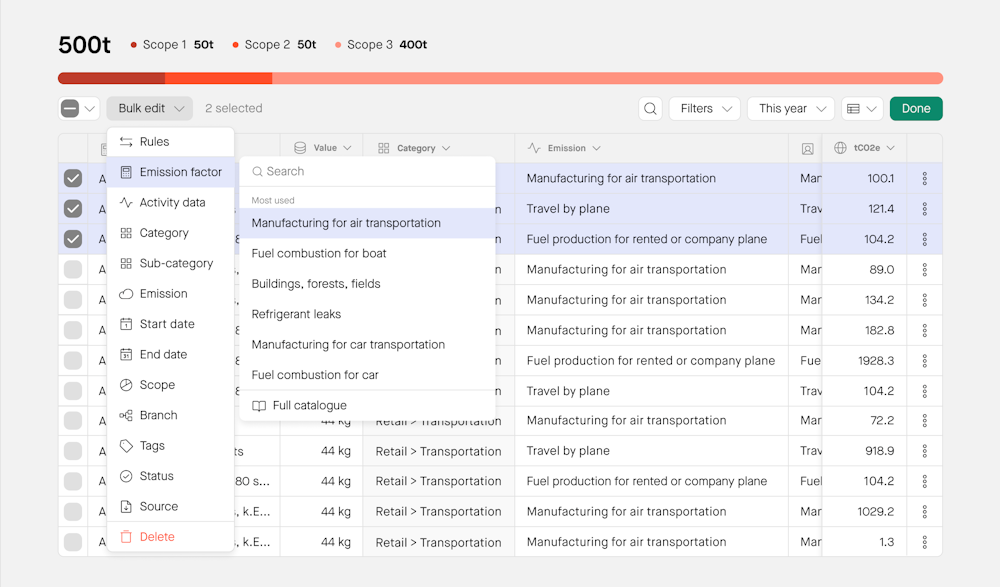This screenshot has width=1000, height=587.
Task: Click the Value column database icon
Action: tap(299, 148)
